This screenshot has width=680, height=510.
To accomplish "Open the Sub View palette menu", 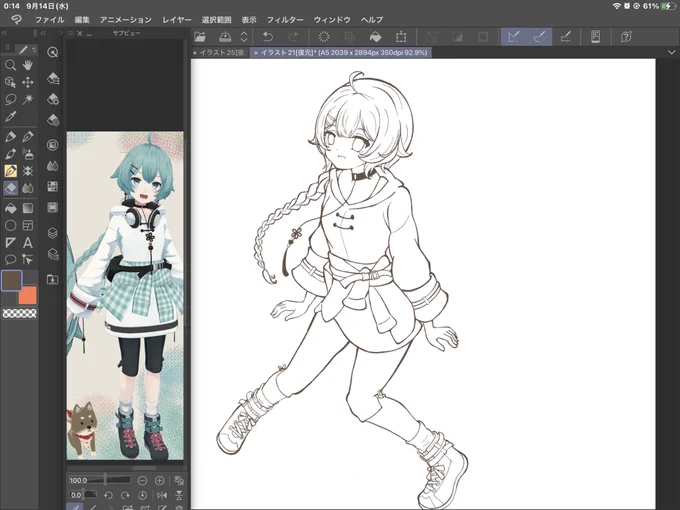I will (x=72, y=33).
